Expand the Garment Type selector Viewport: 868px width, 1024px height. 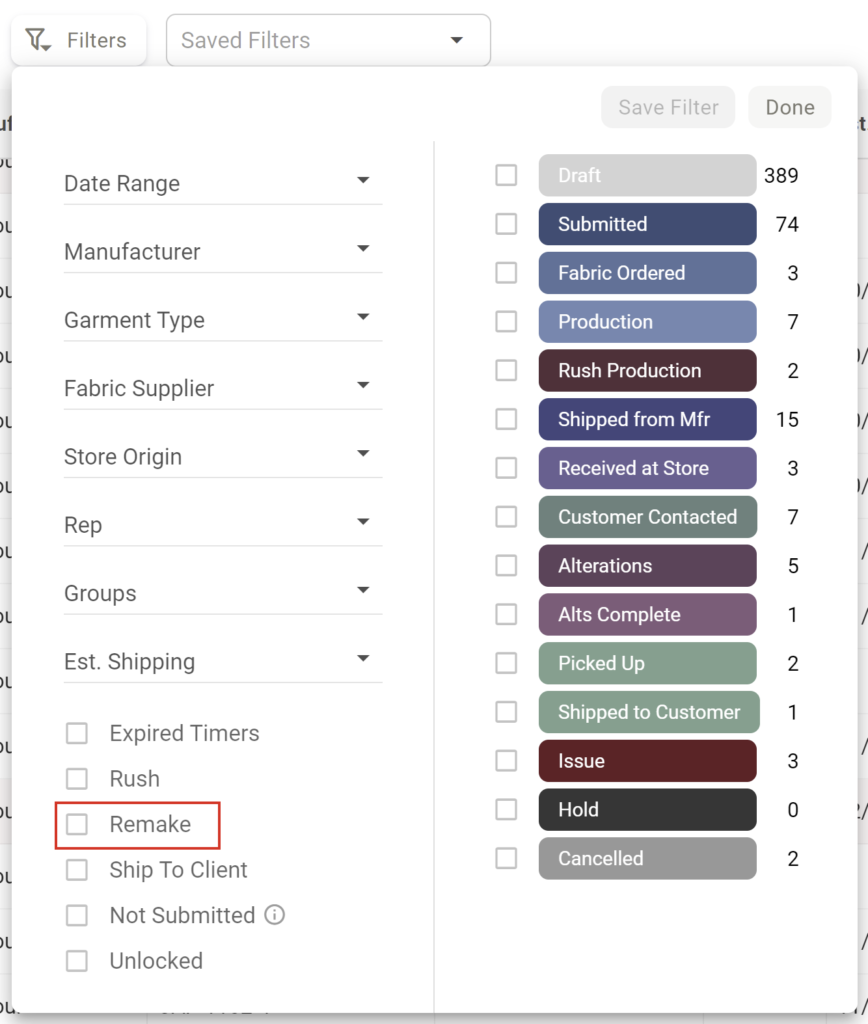click(223, 320)
